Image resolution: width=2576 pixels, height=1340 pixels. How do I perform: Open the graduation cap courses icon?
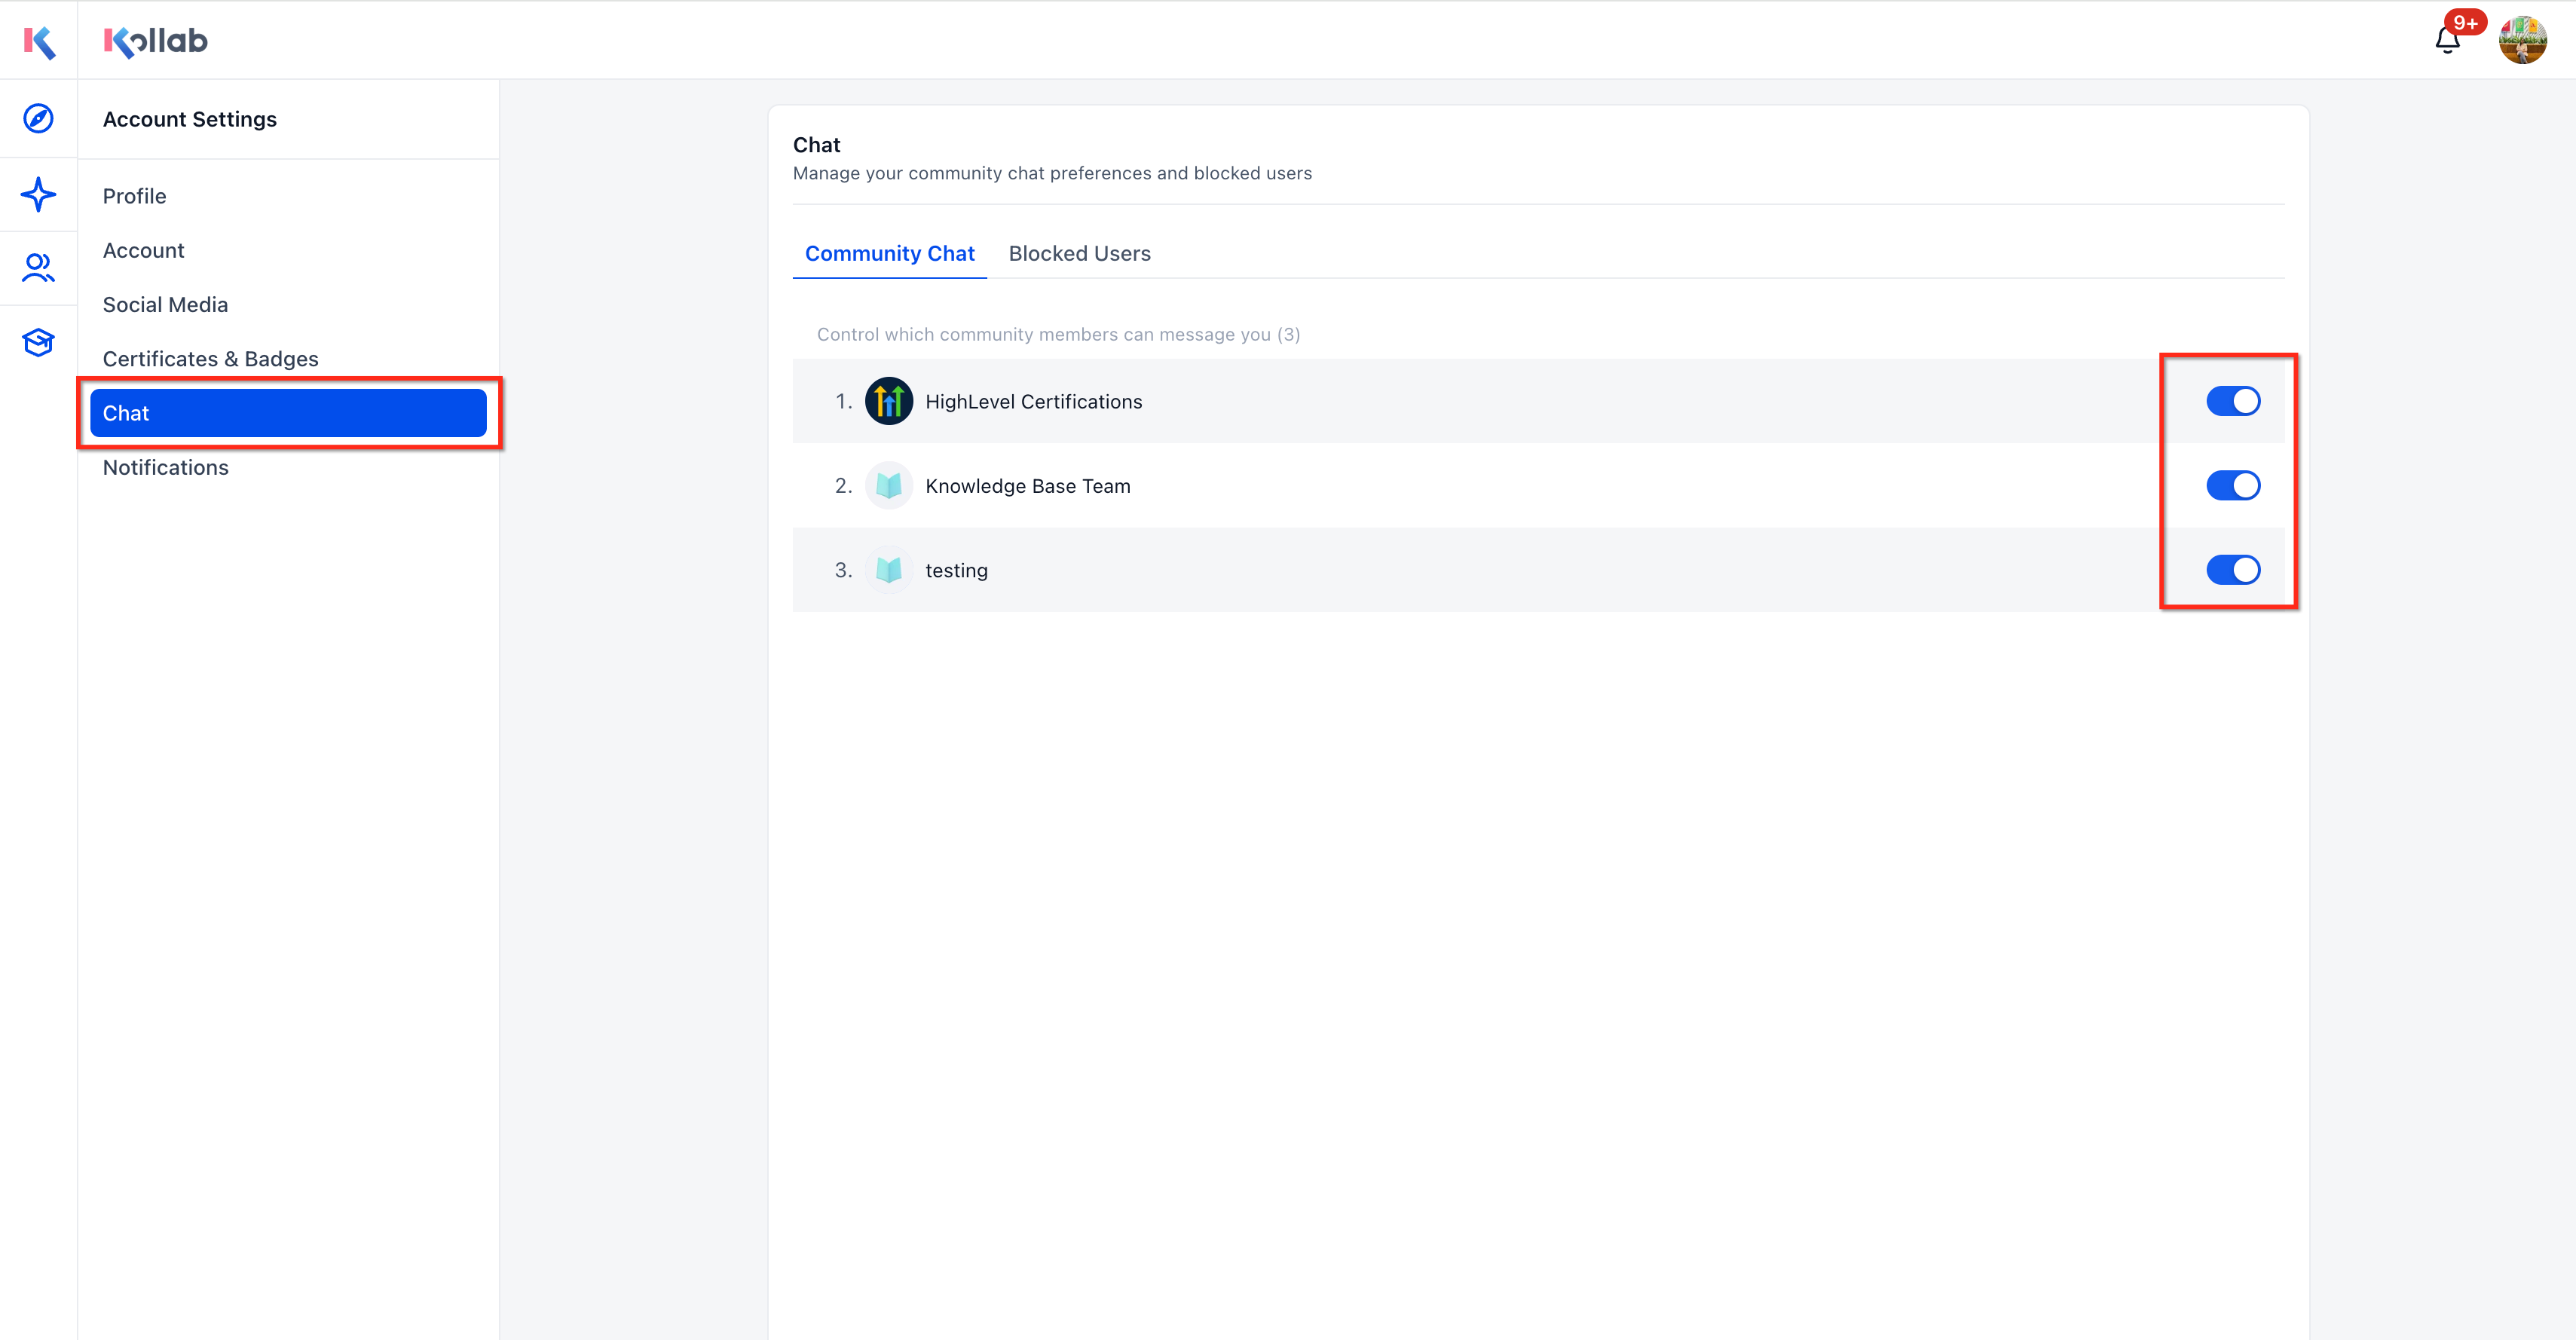[38, 342]
